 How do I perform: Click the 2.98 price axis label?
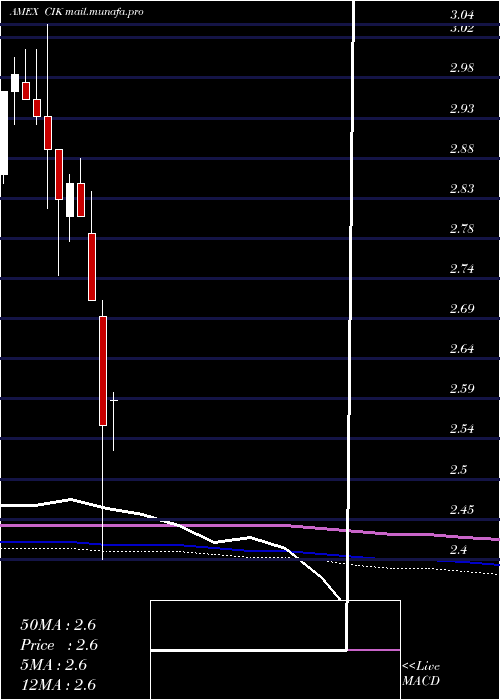point(462,68)
